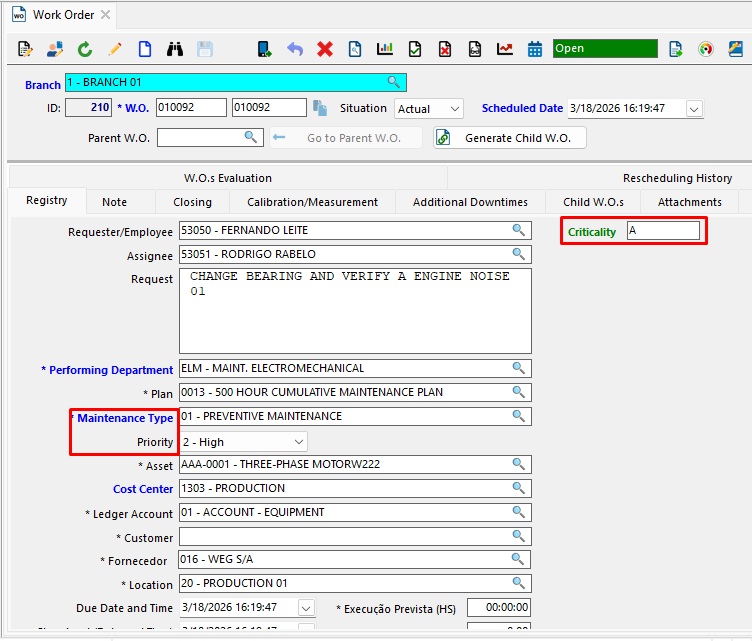Open the Scheduled Date picker dropdown
The height and width of the screenshot is (641, 752).
click(x=694, y=108)
